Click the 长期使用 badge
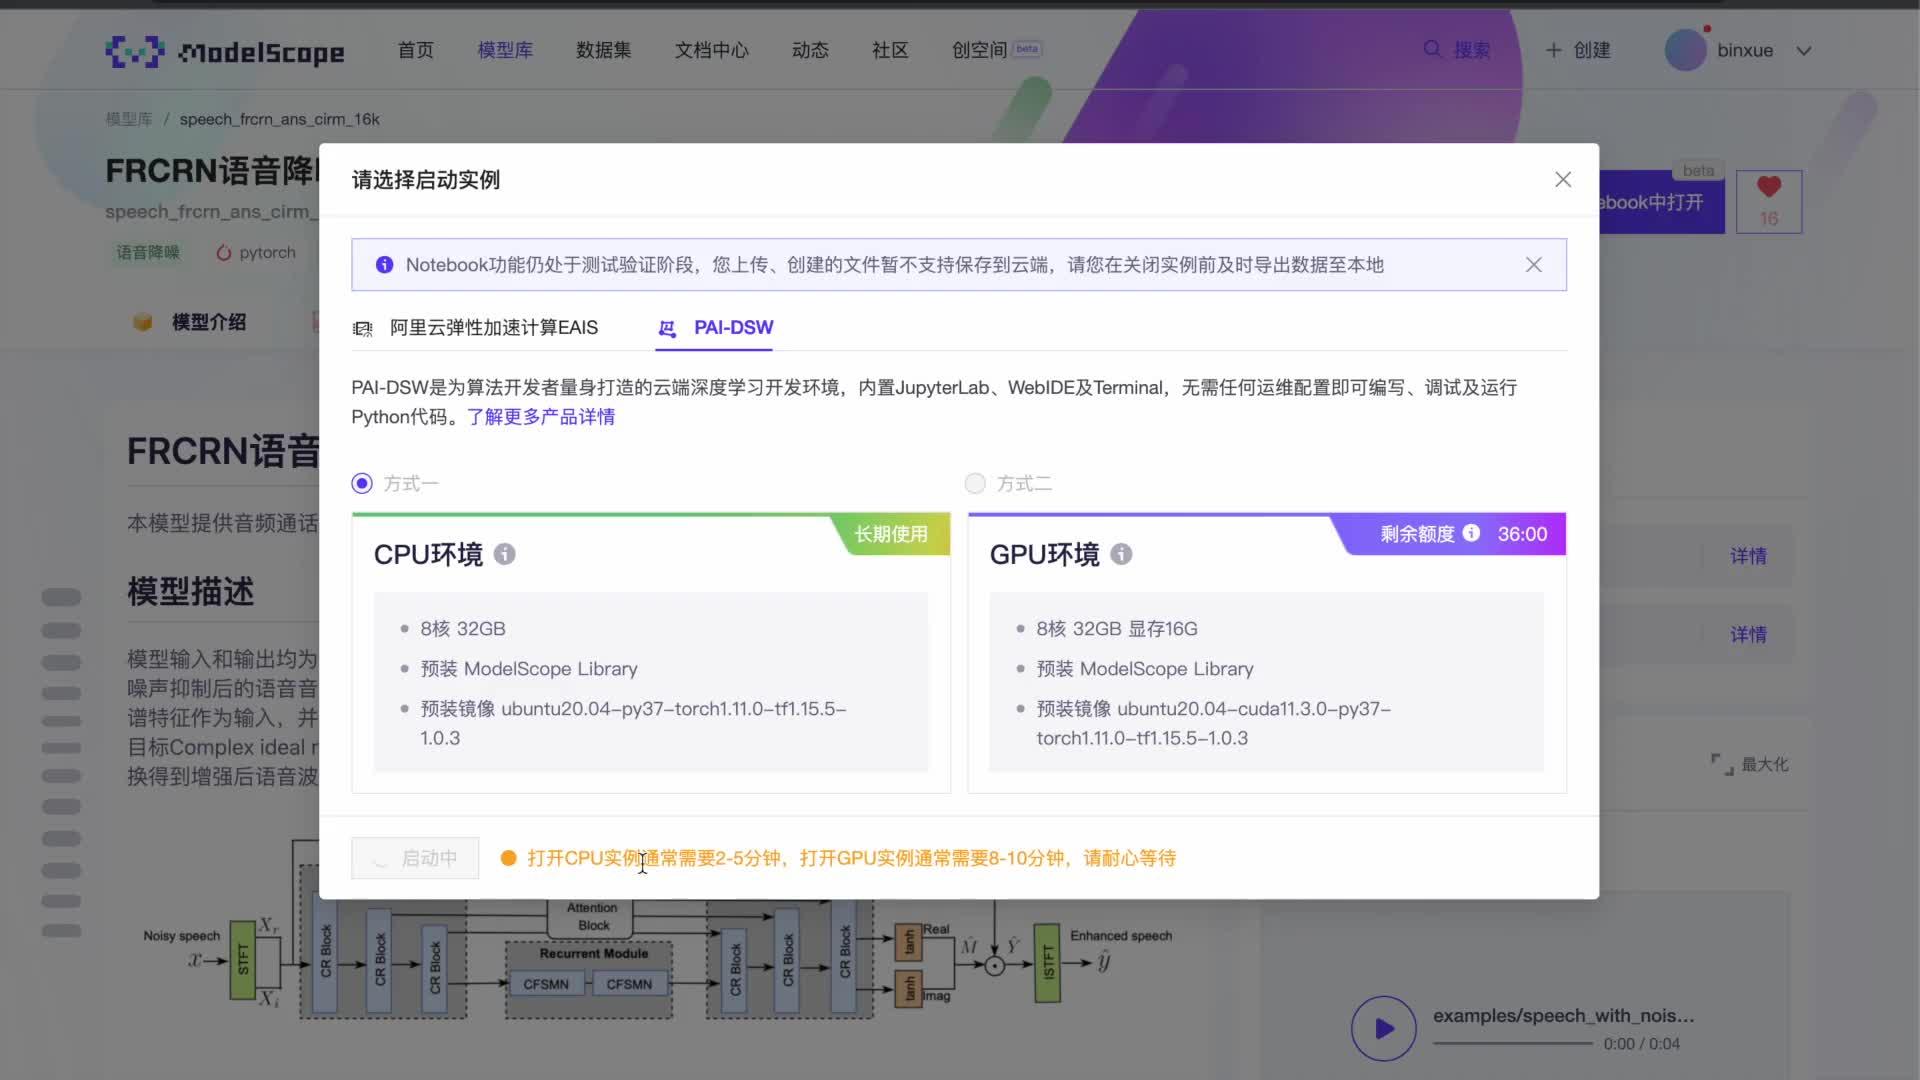 (x=890, y=534)
